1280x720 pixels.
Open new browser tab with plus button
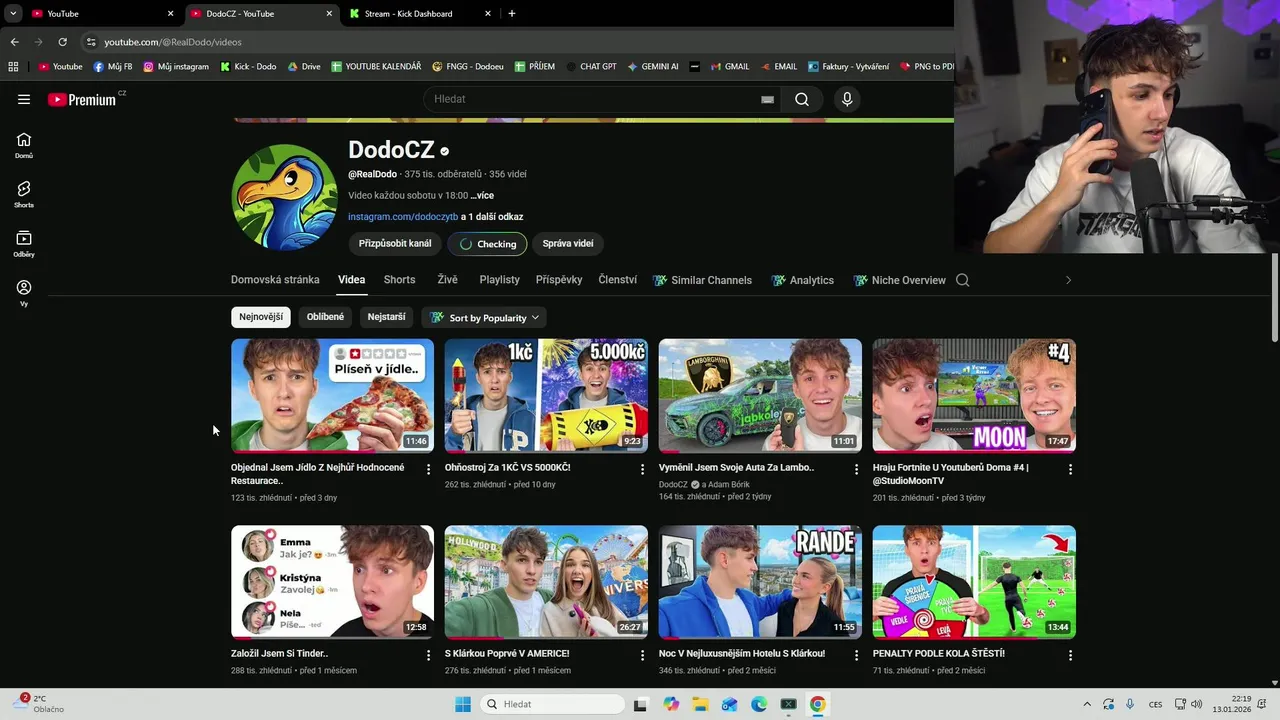[512, 14]
